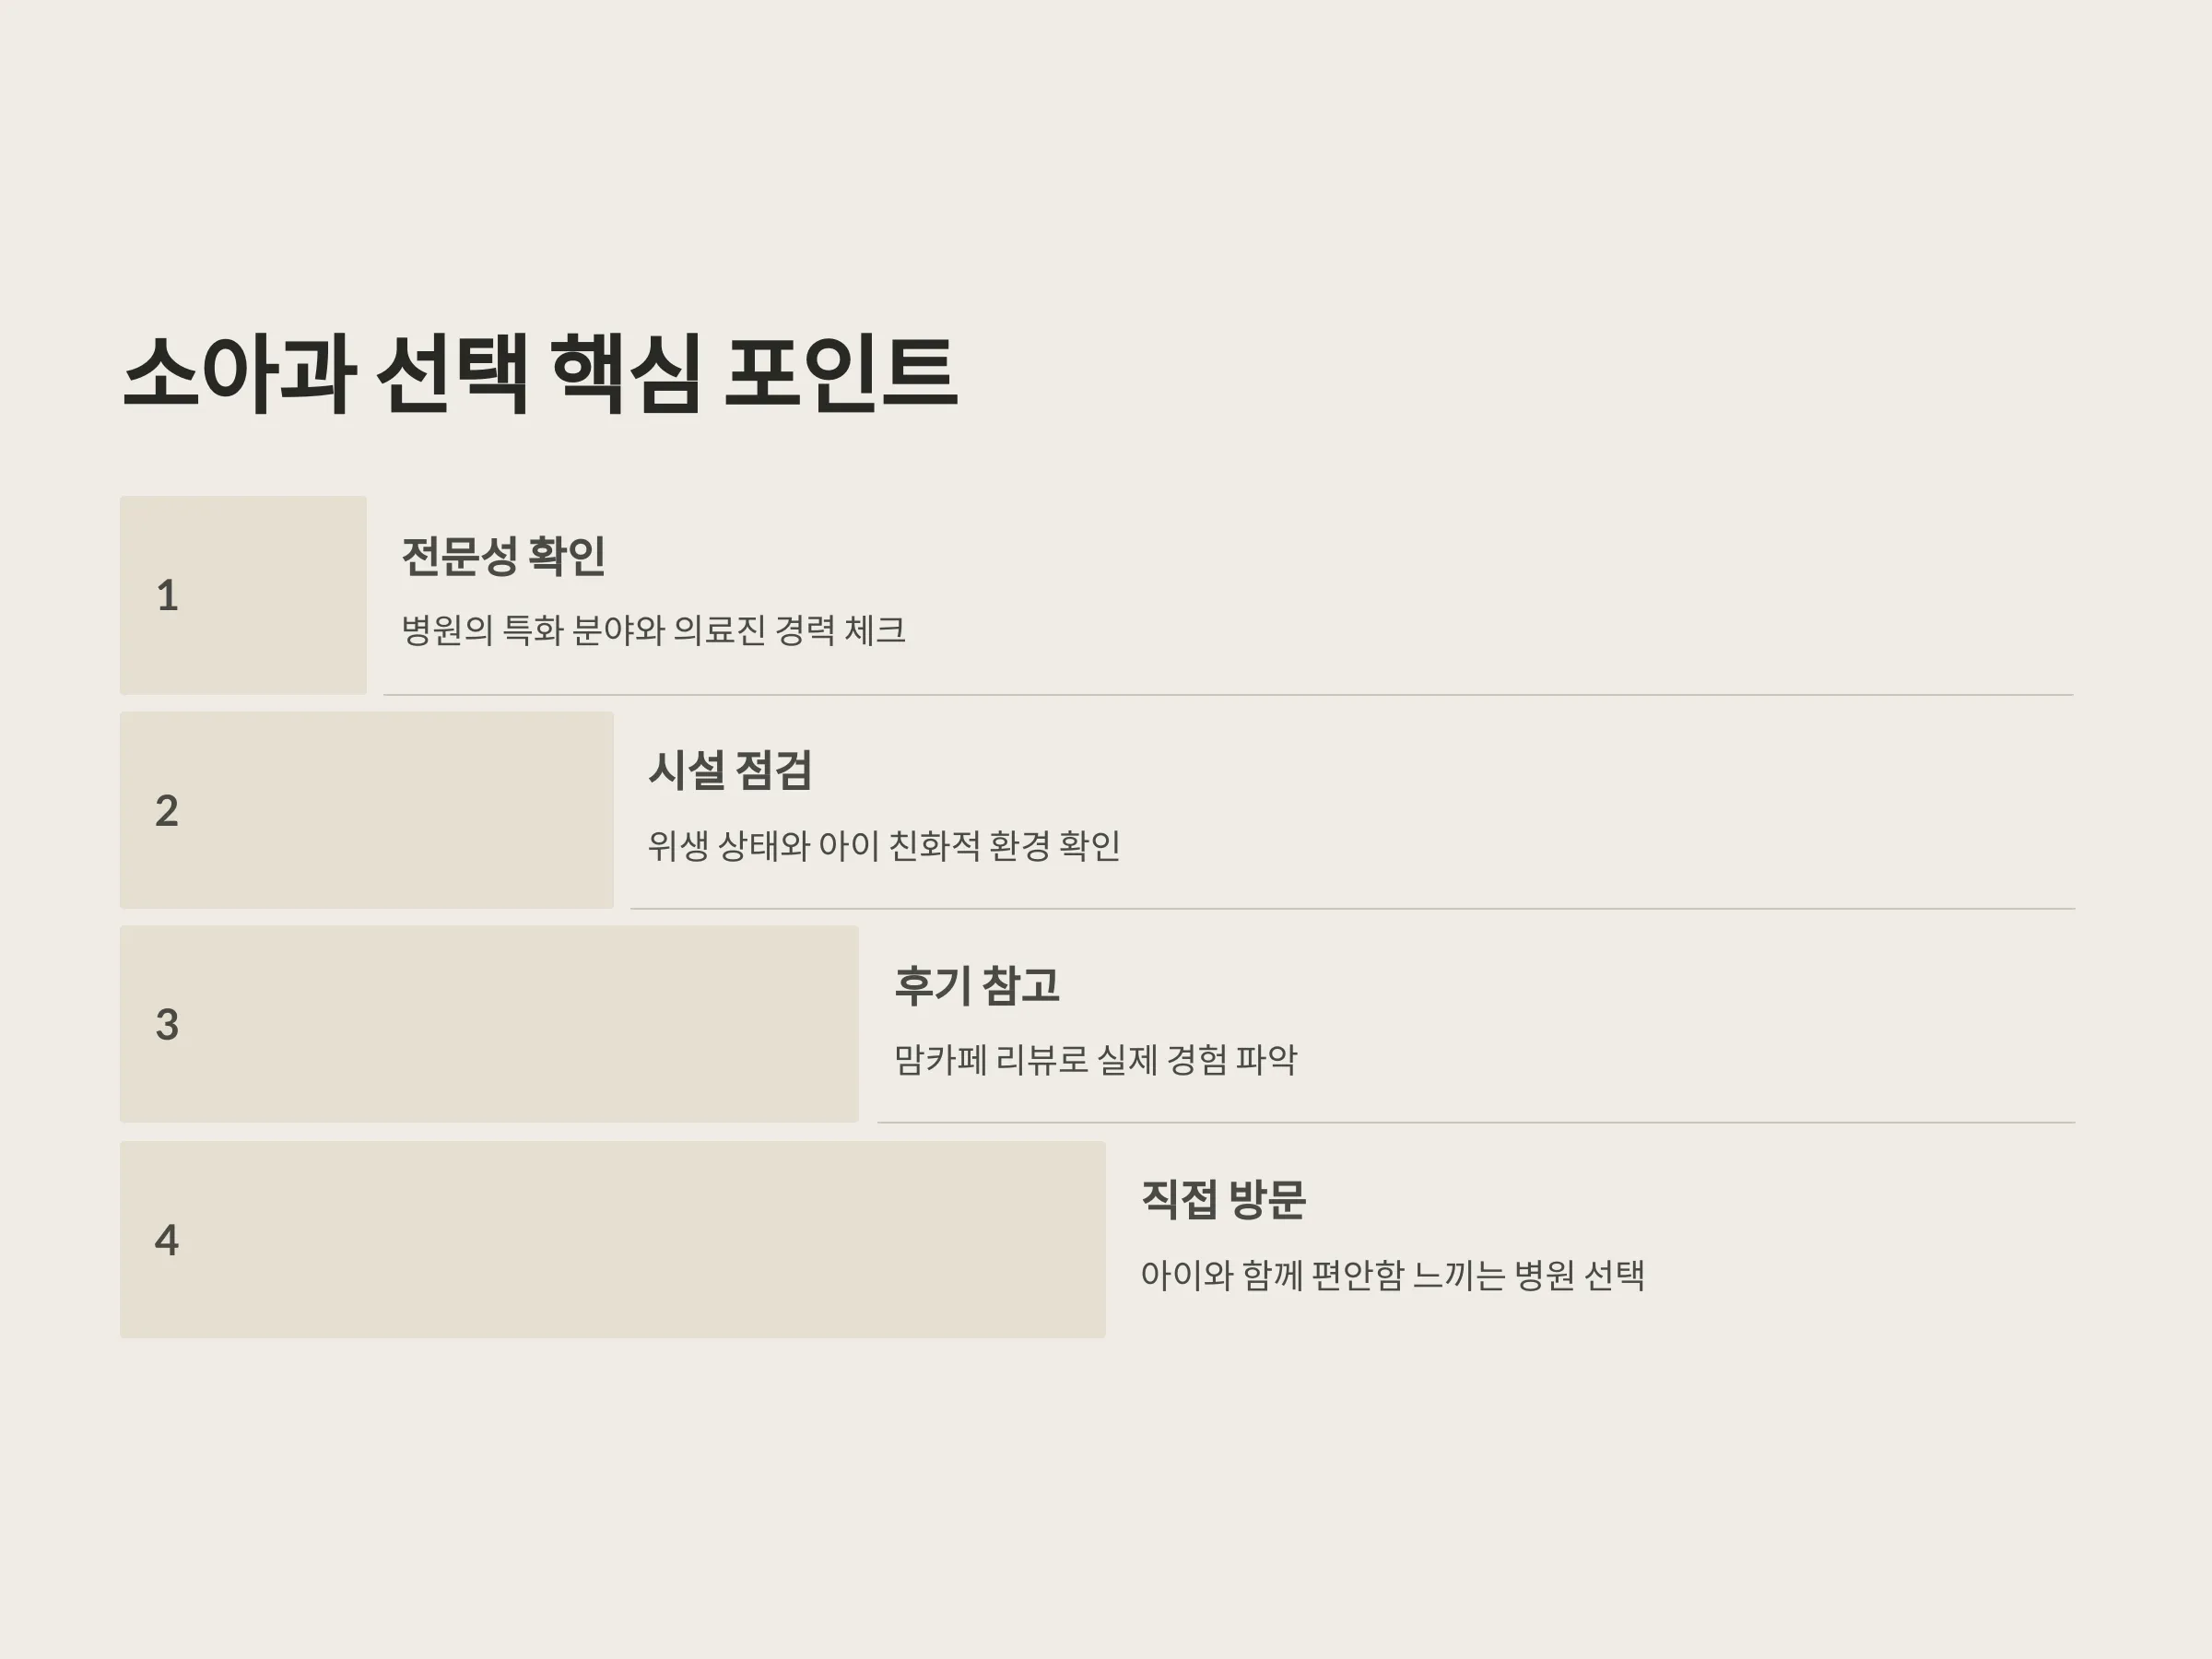Select the step 4 numbered block
2212x1659 pixels.
coord(613,1240)
